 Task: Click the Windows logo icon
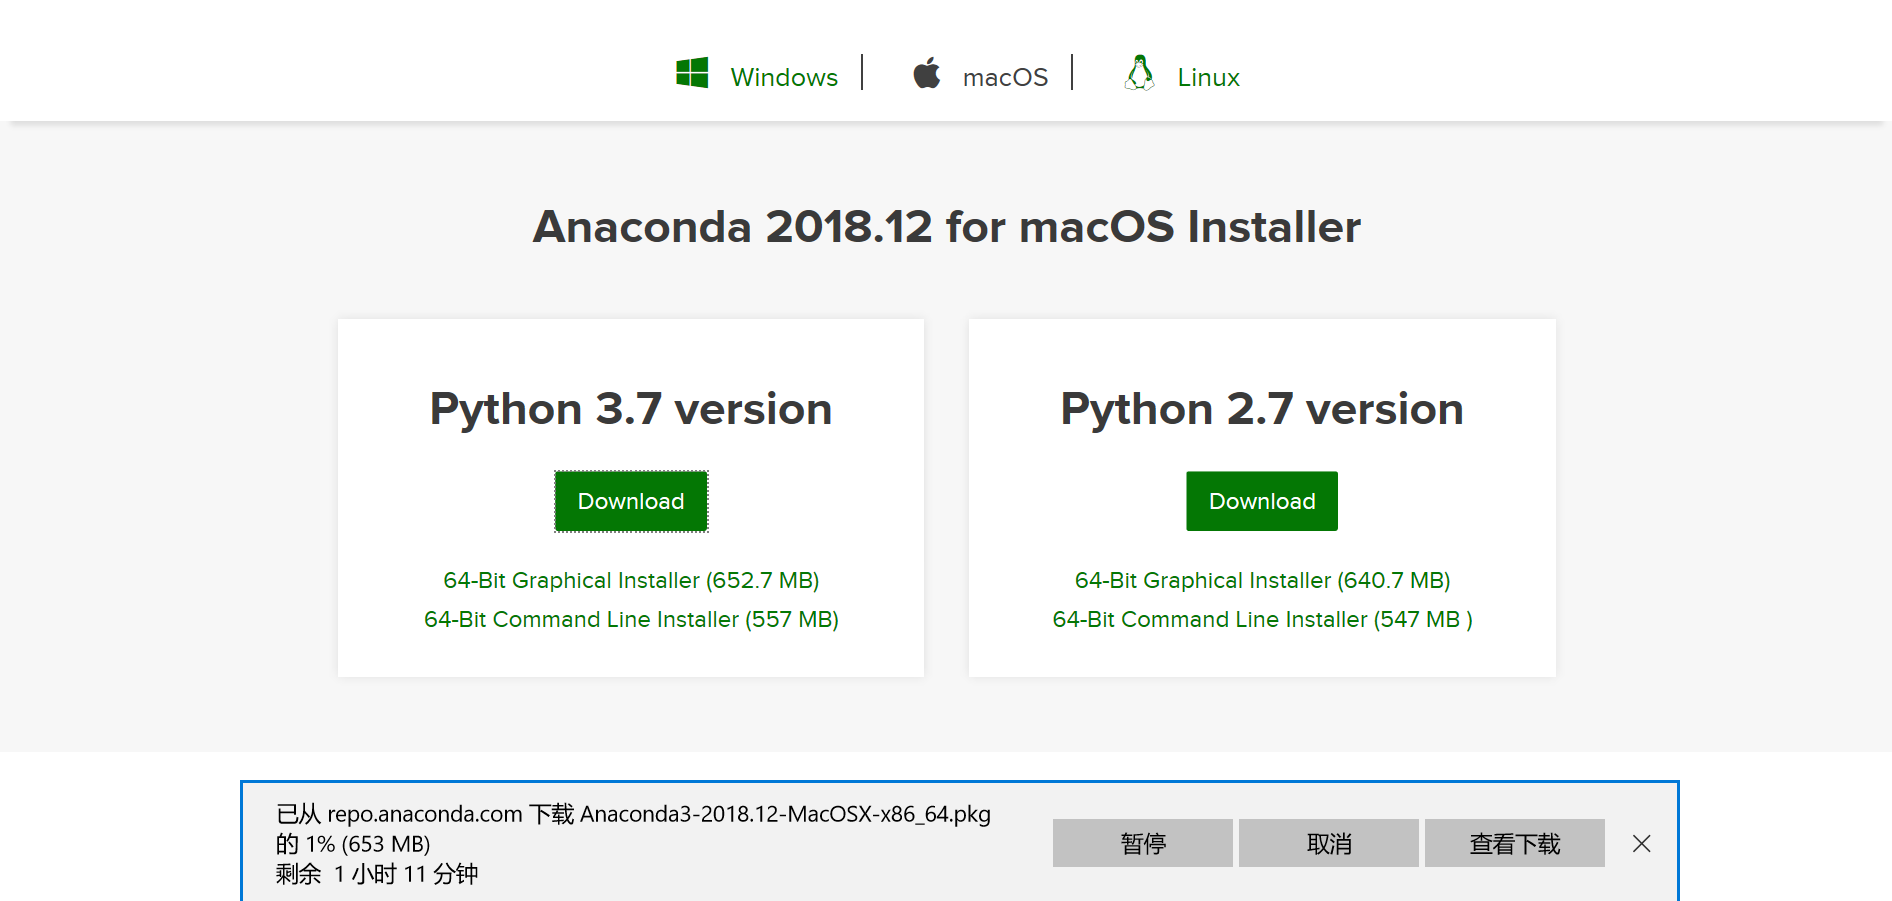[692, 73]
